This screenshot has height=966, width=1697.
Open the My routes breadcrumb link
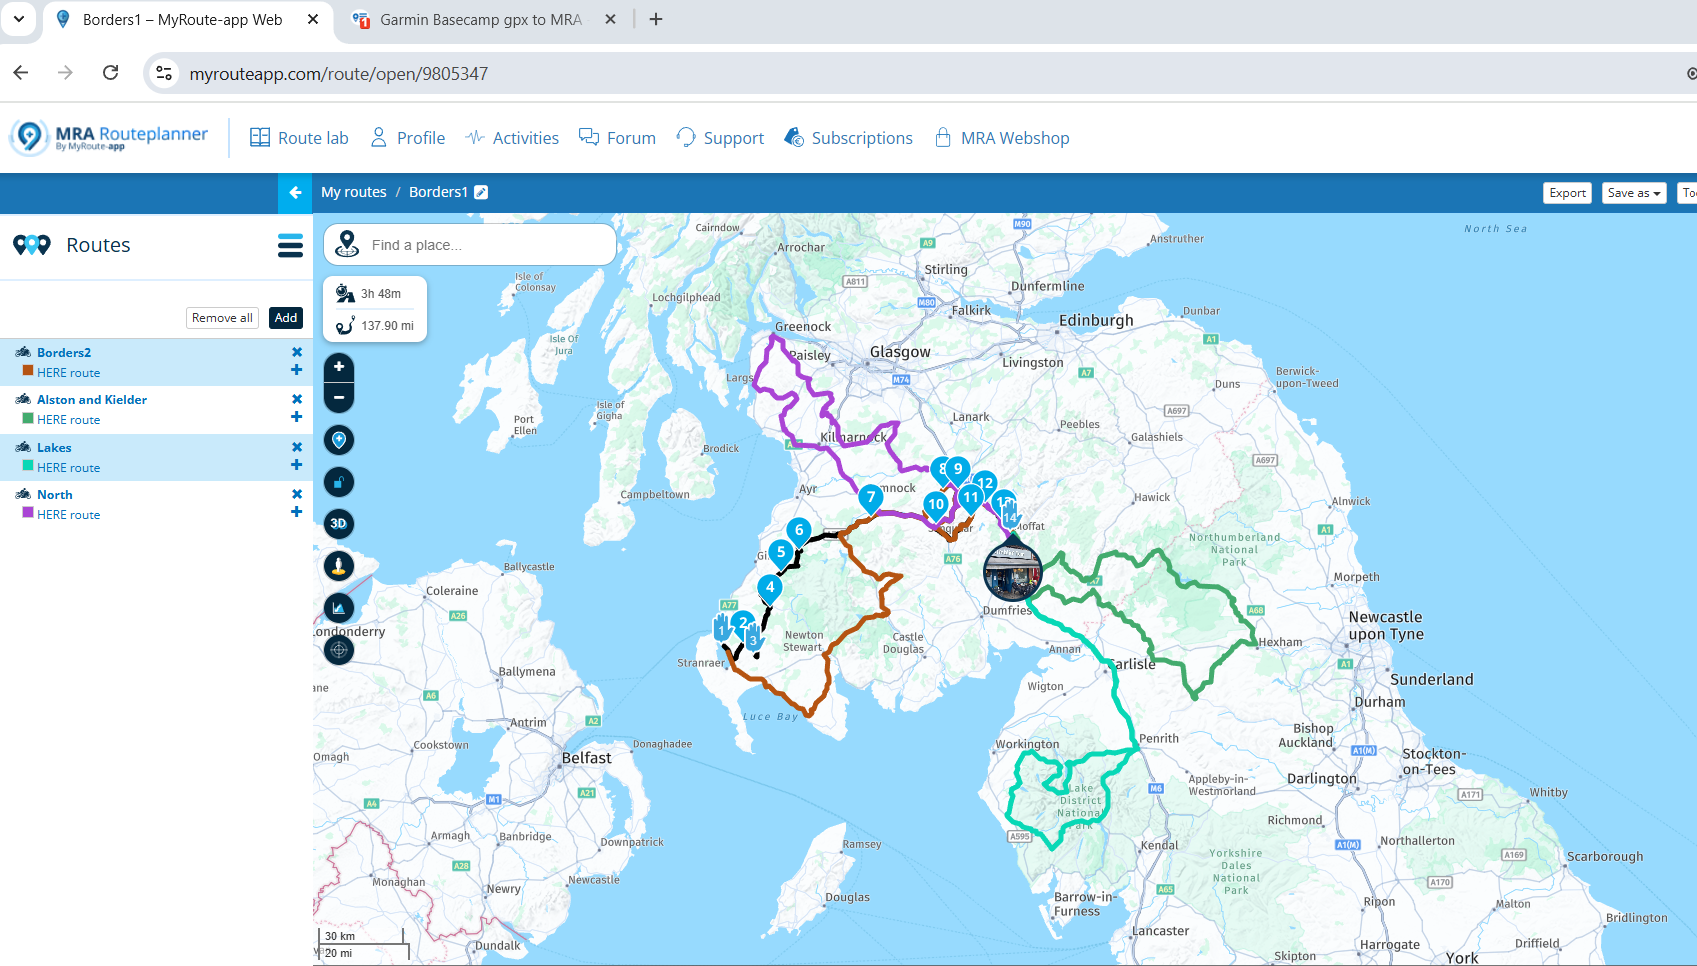point(353,192)
